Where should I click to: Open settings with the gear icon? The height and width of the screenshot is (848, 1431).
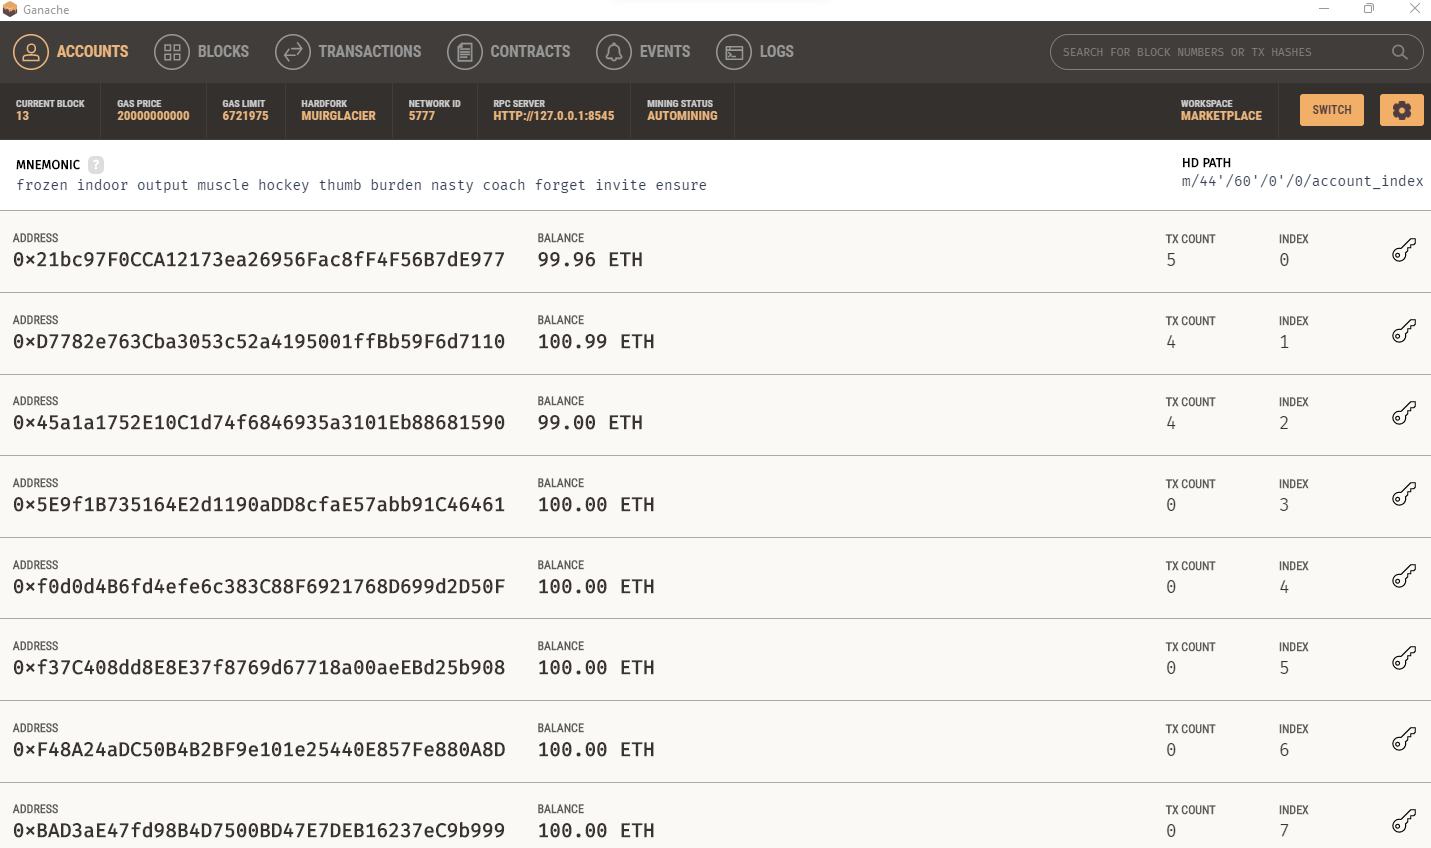tap(1402, 110)
